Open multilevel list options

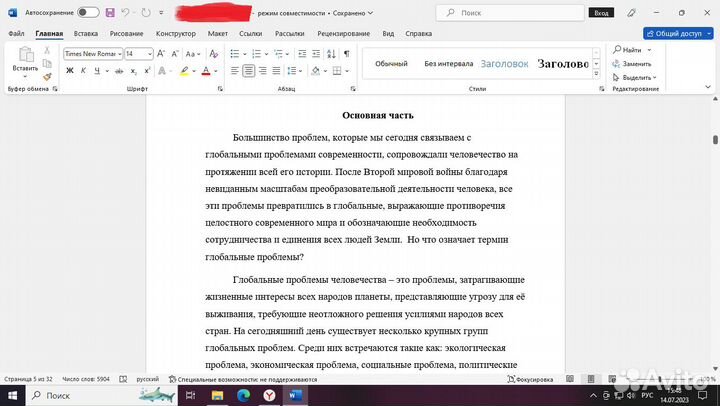278,54
